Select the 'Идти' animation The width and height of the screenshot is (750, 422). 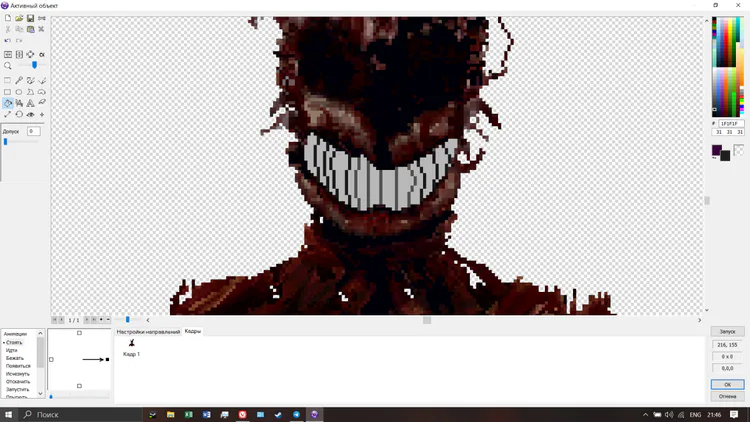[x=11, y=350]
